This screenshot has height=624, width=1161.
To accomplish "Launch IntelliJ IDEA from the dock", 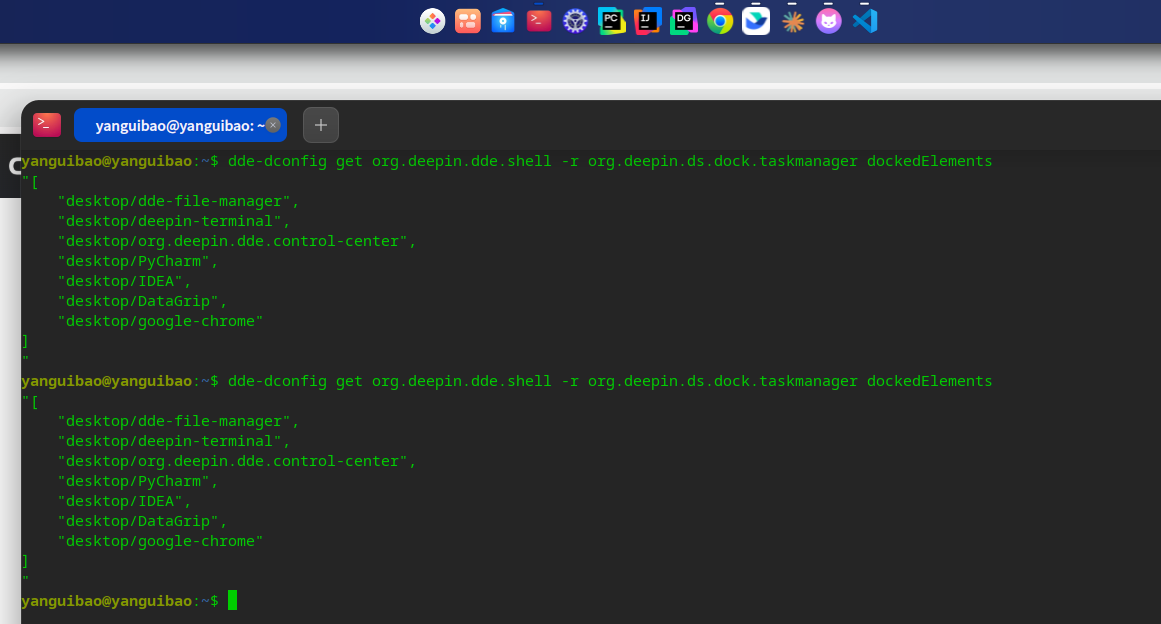I will [647, 21].
